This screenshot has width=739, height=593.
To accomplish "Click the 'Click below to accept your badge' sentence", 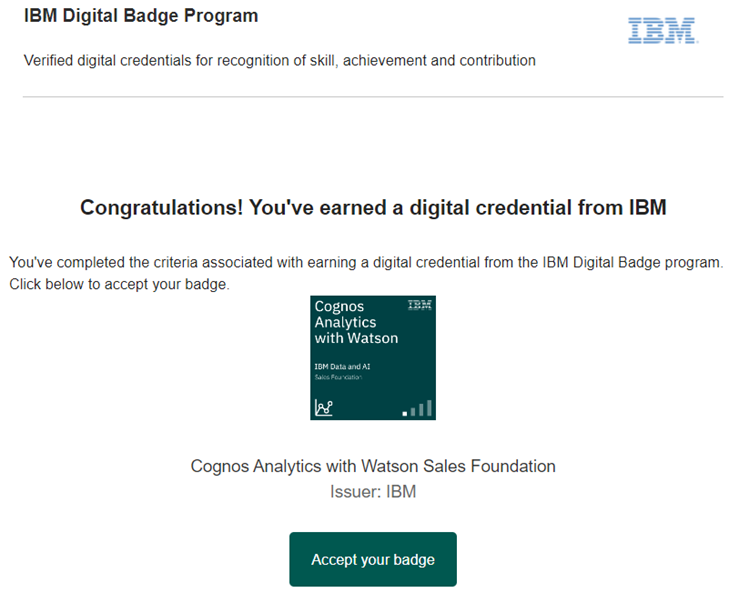I will [119, 284].
